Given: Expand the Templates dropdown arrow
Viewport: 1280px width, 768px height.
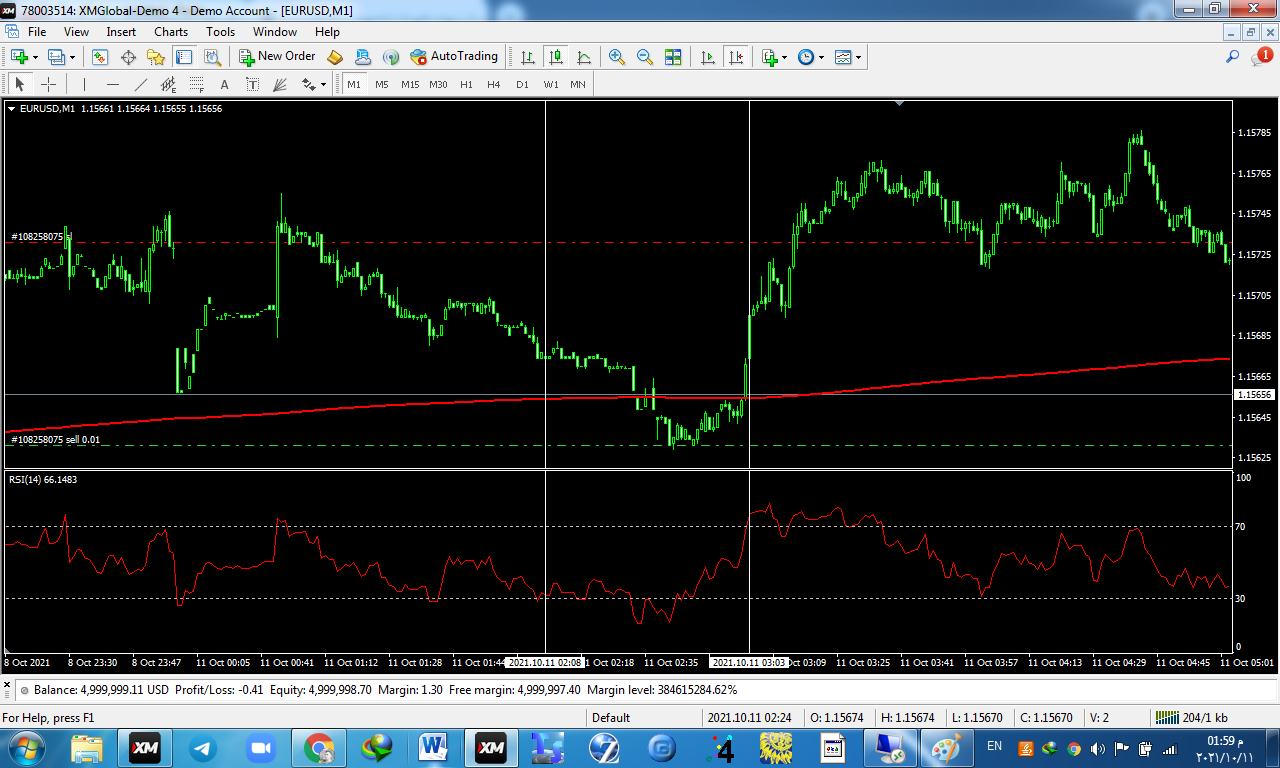Looking at the screenshot, I should click(858, 57).
